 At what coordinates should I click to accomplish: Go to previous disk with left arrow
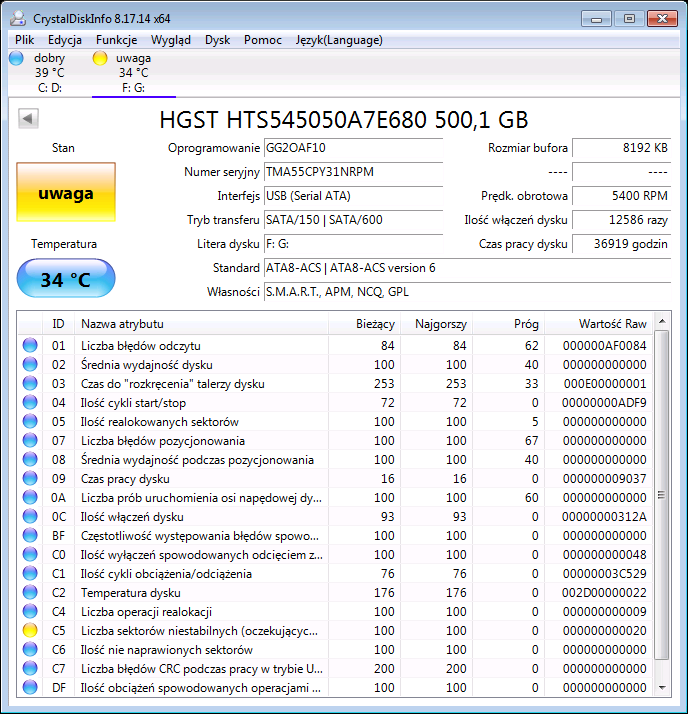pyautogui.click(x=28, y=119)
